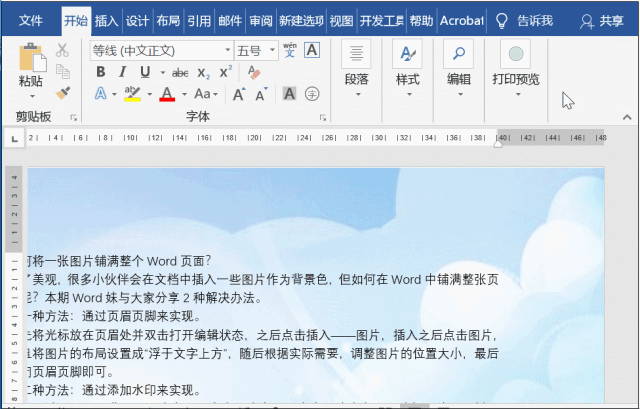Click the 告诉我 tell me search
Image resolution: width=640 pixels, height=409 pixels.
click(524, 20)
